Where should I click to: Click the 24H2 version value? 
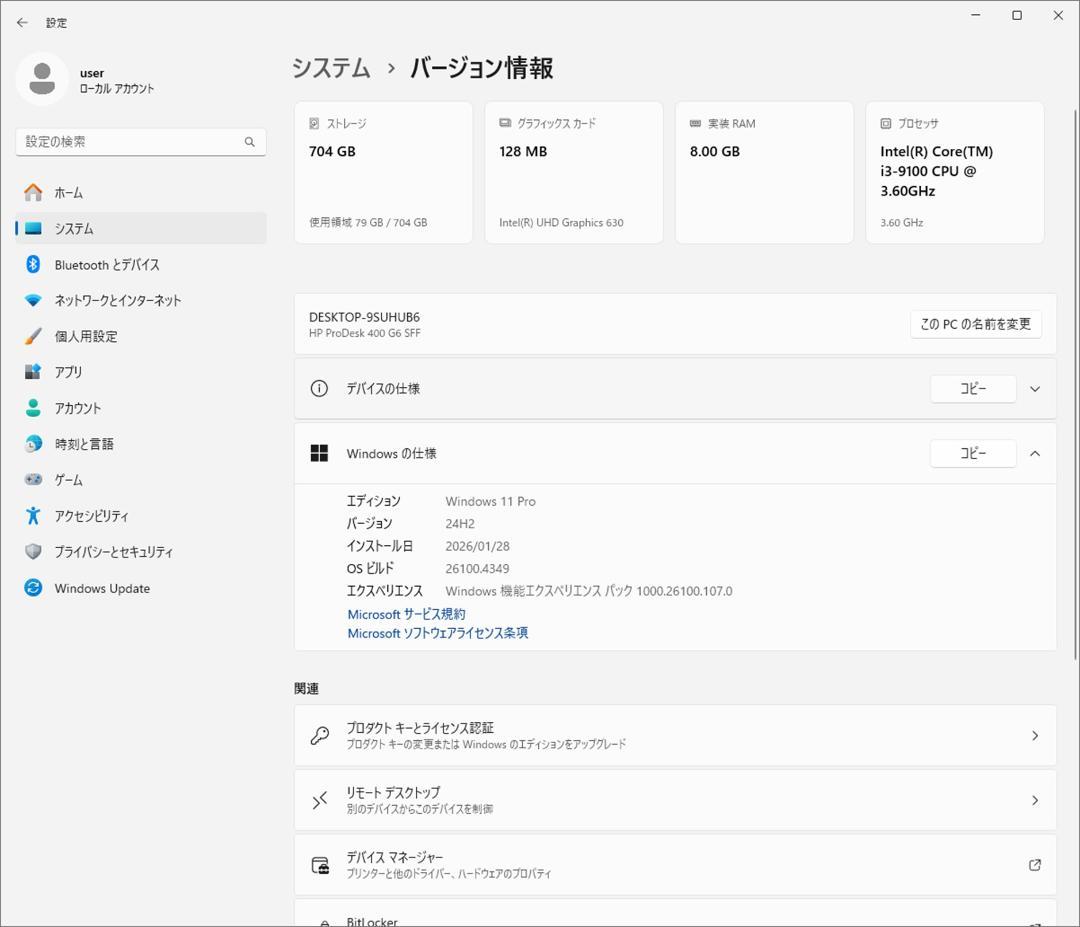pos(460,523)
